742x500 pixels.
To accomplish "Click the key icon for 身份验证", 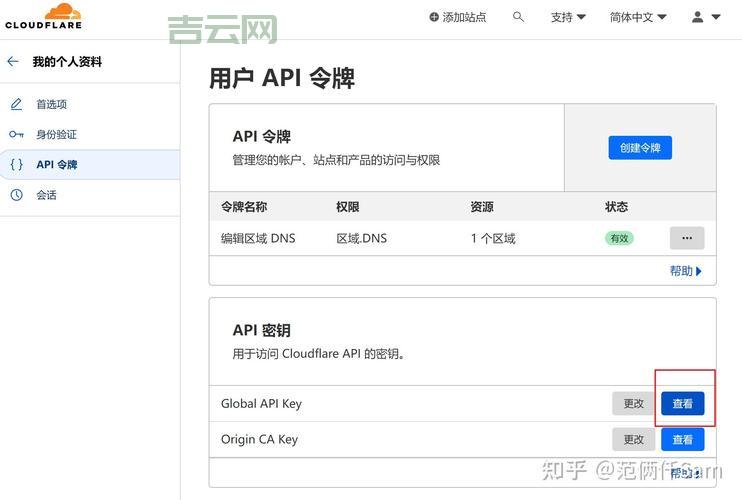I will (x=16, y=134).
